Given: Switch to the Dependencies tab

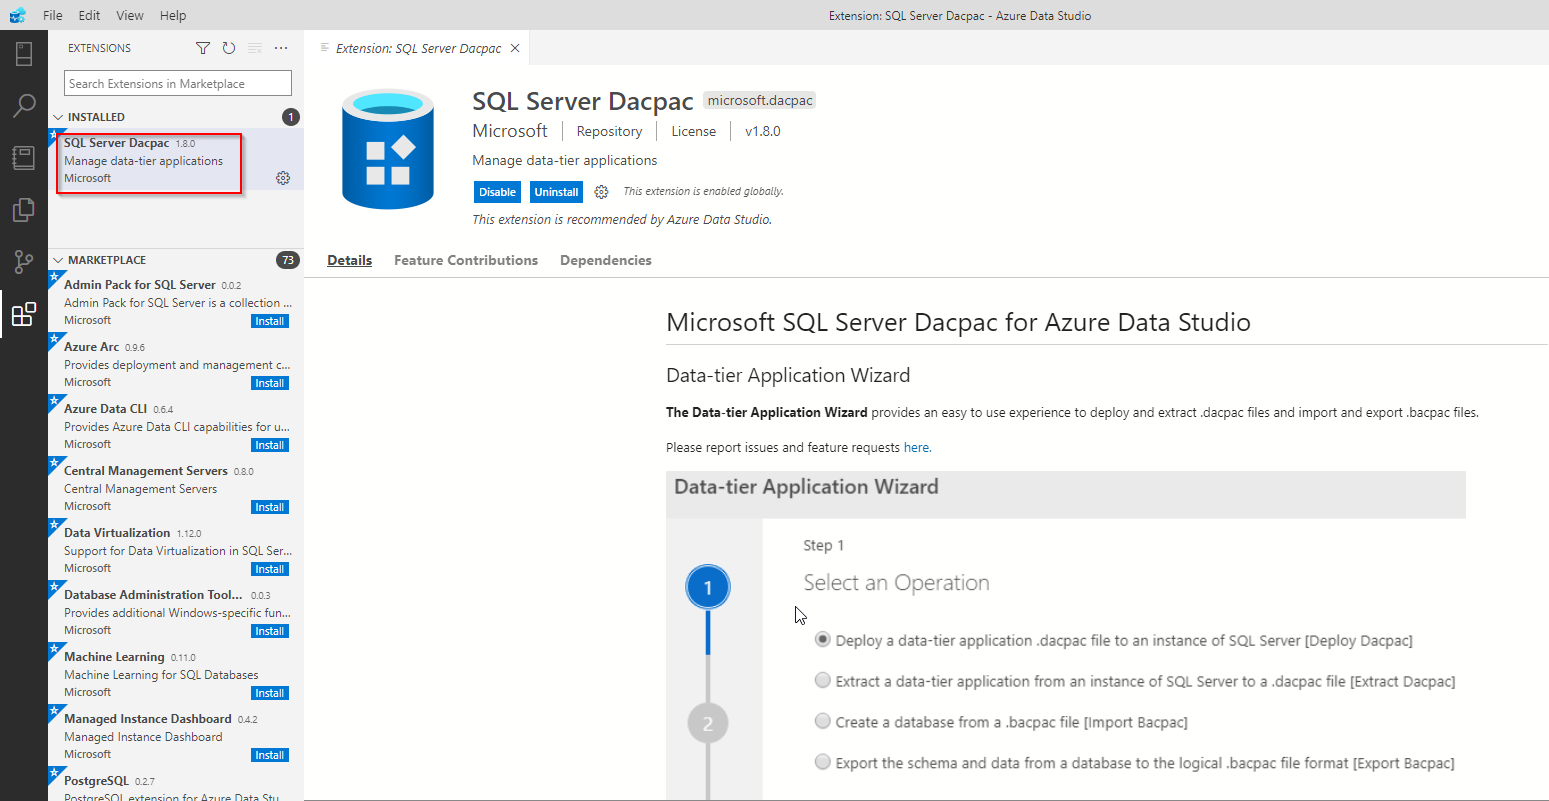Looking at the screenshot, I should point(606,260).
